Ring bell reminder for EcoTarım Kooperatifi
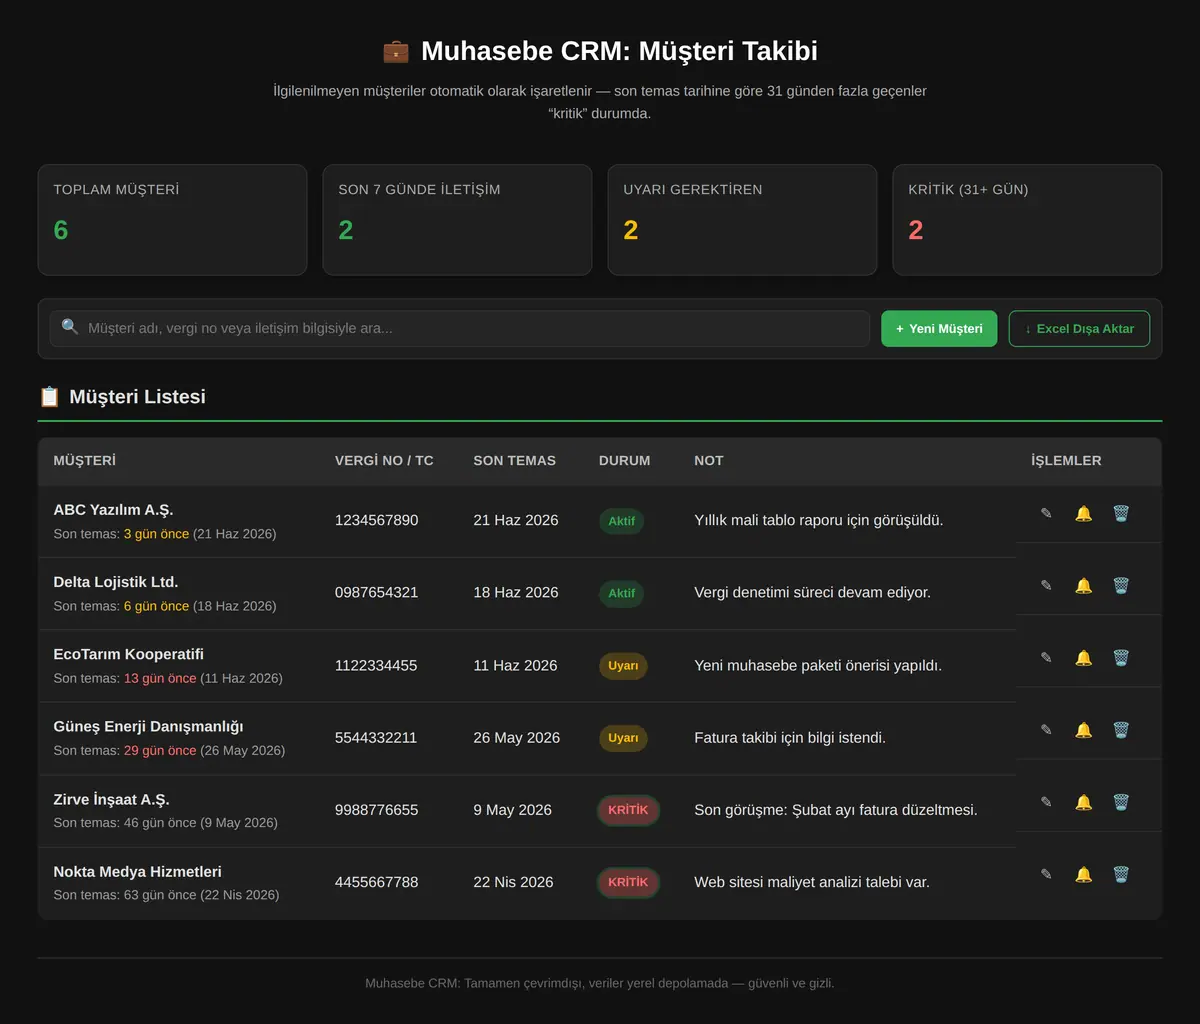This screenshot has width=1200, height=1024. coord(1083,657)
